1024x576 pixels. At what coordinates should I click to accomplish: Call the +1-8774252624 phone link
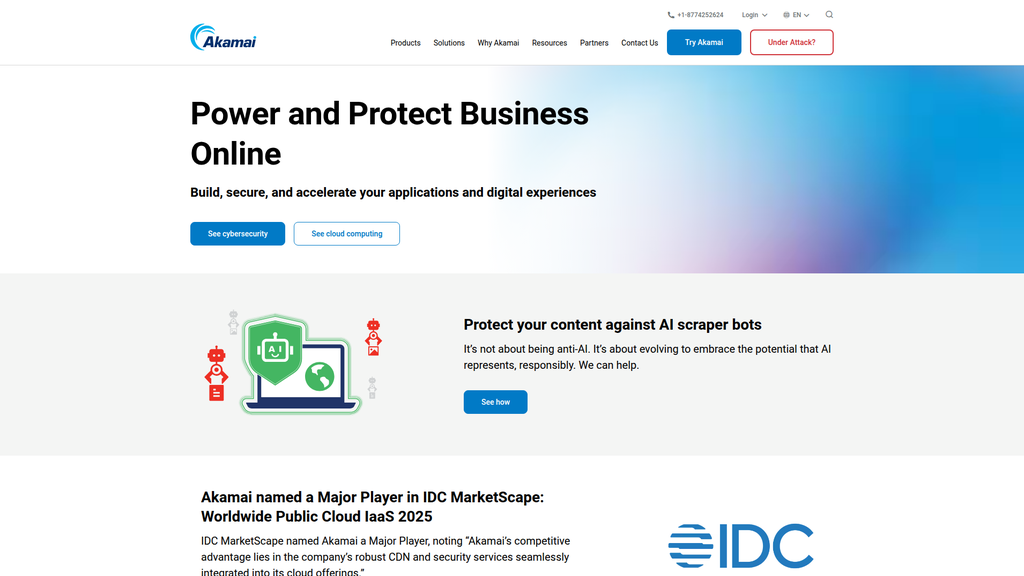700,15
